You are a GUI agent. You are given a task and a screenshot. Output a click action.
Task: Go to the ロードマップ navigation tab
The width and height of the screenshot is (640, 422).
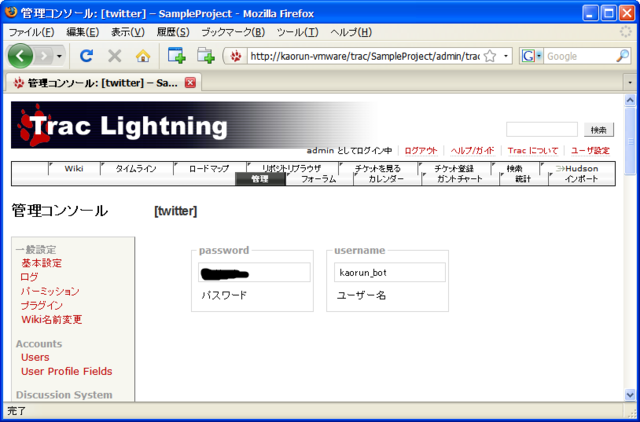209,168
